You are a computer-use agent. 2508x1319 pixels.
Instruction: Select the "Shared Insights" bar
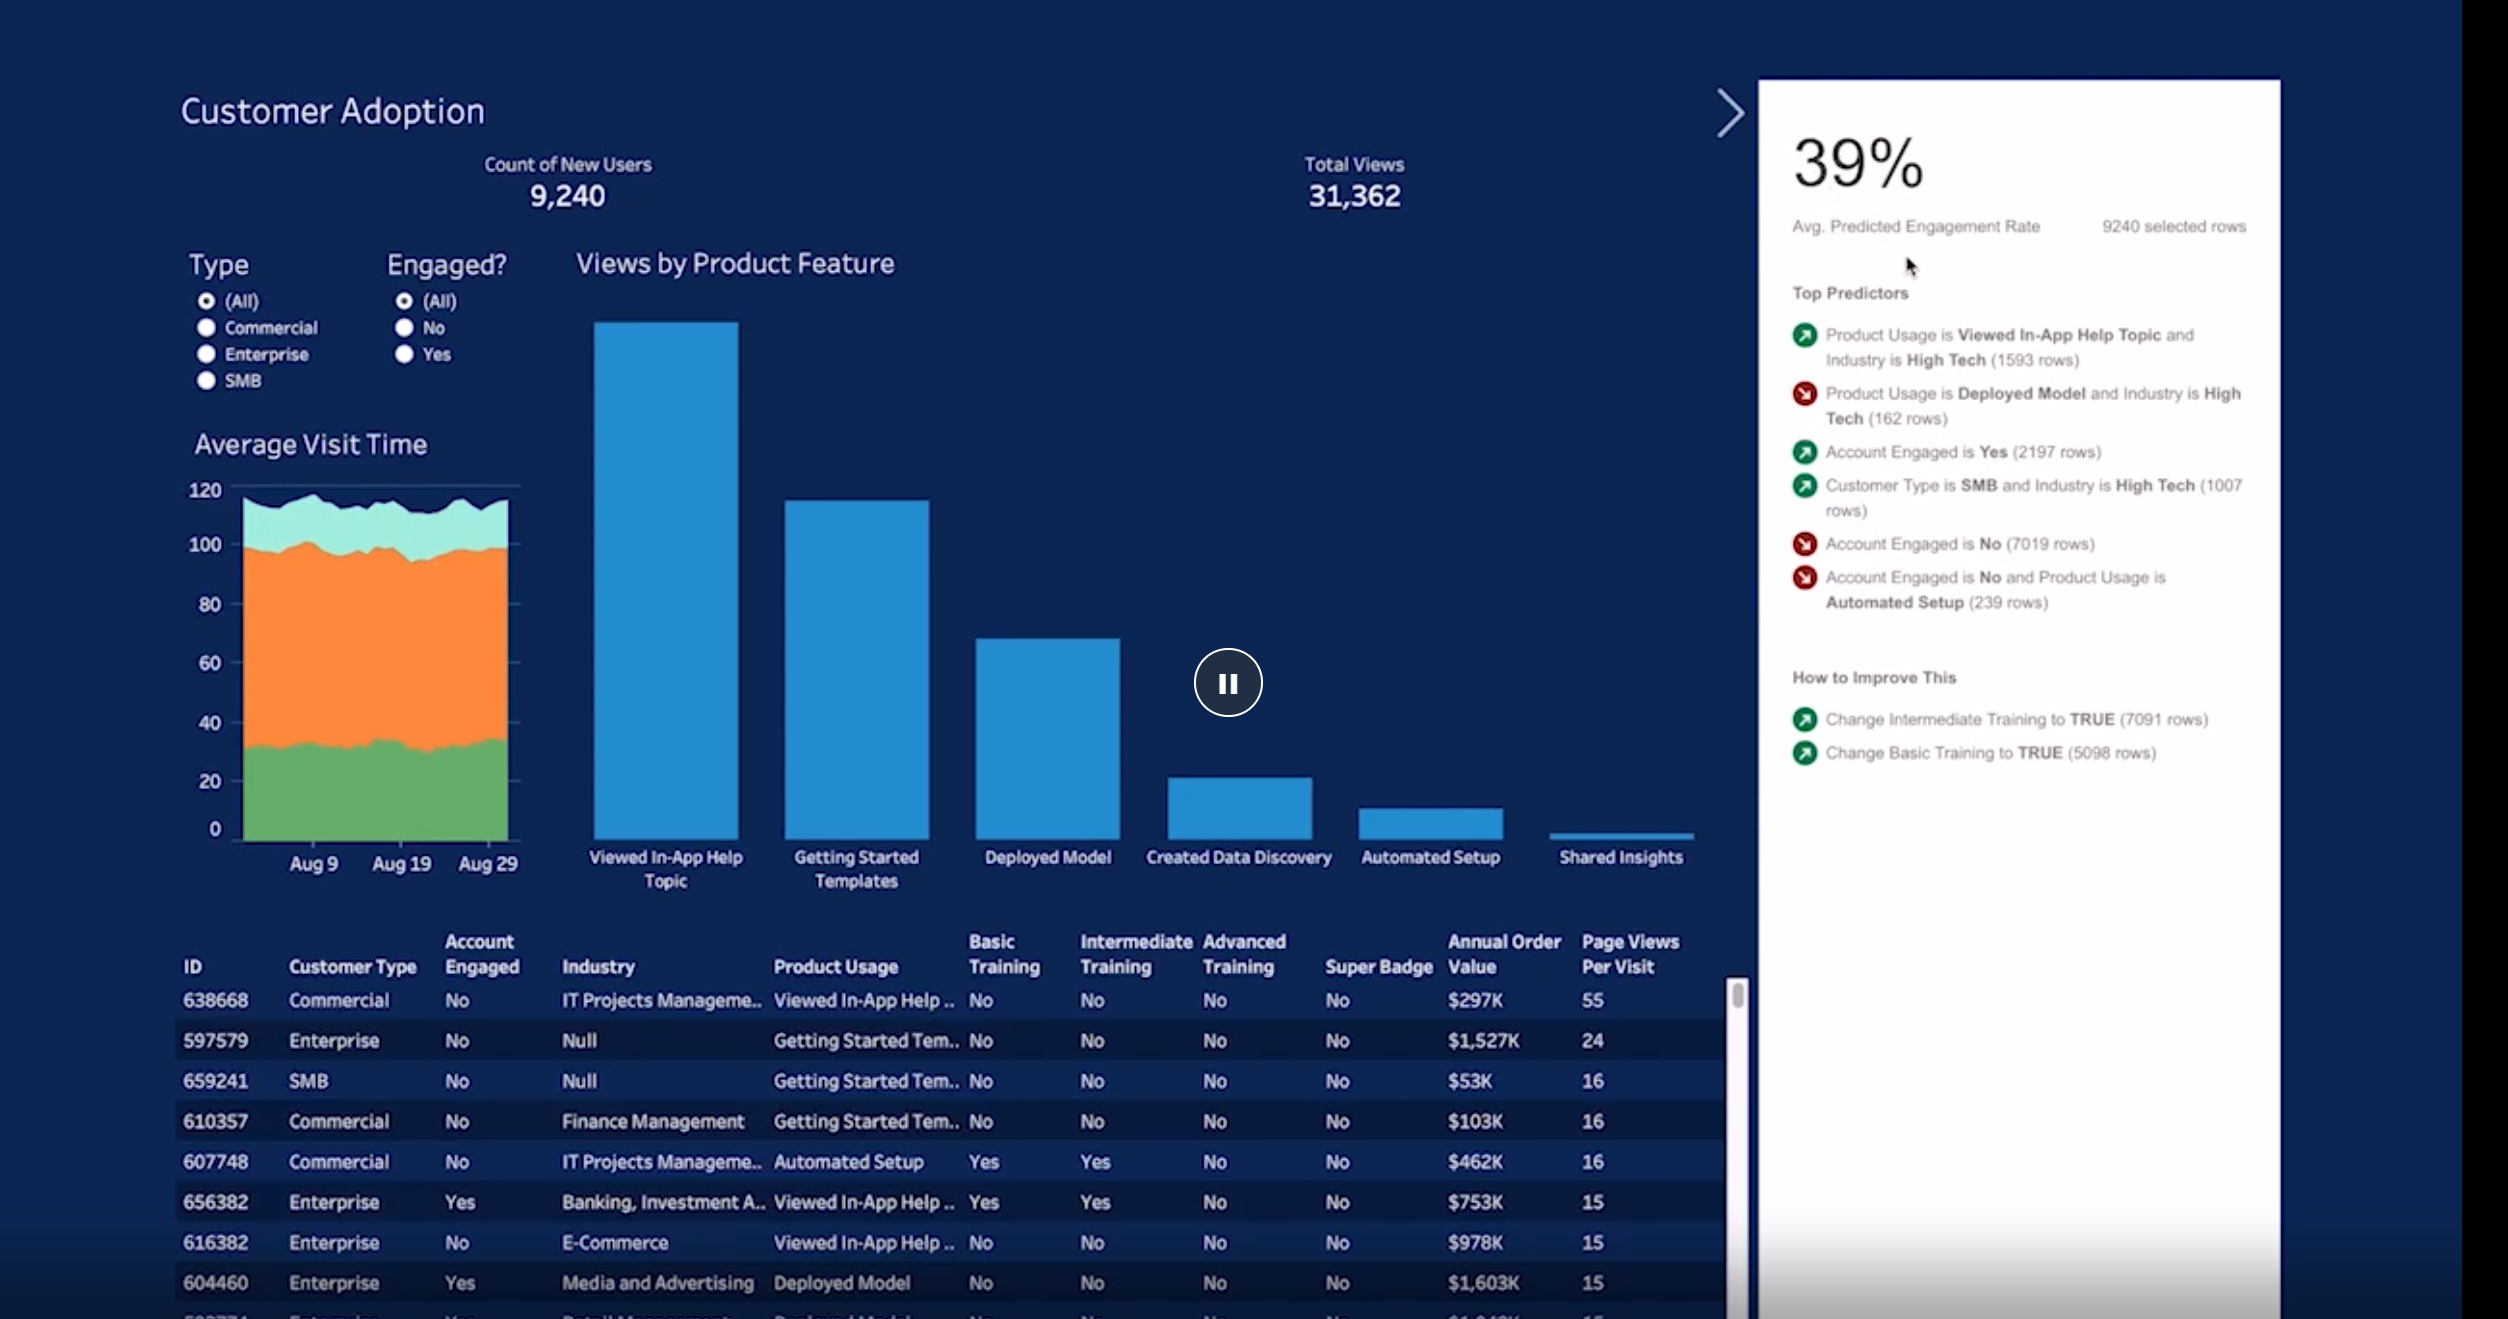[x=1620, y=835]
